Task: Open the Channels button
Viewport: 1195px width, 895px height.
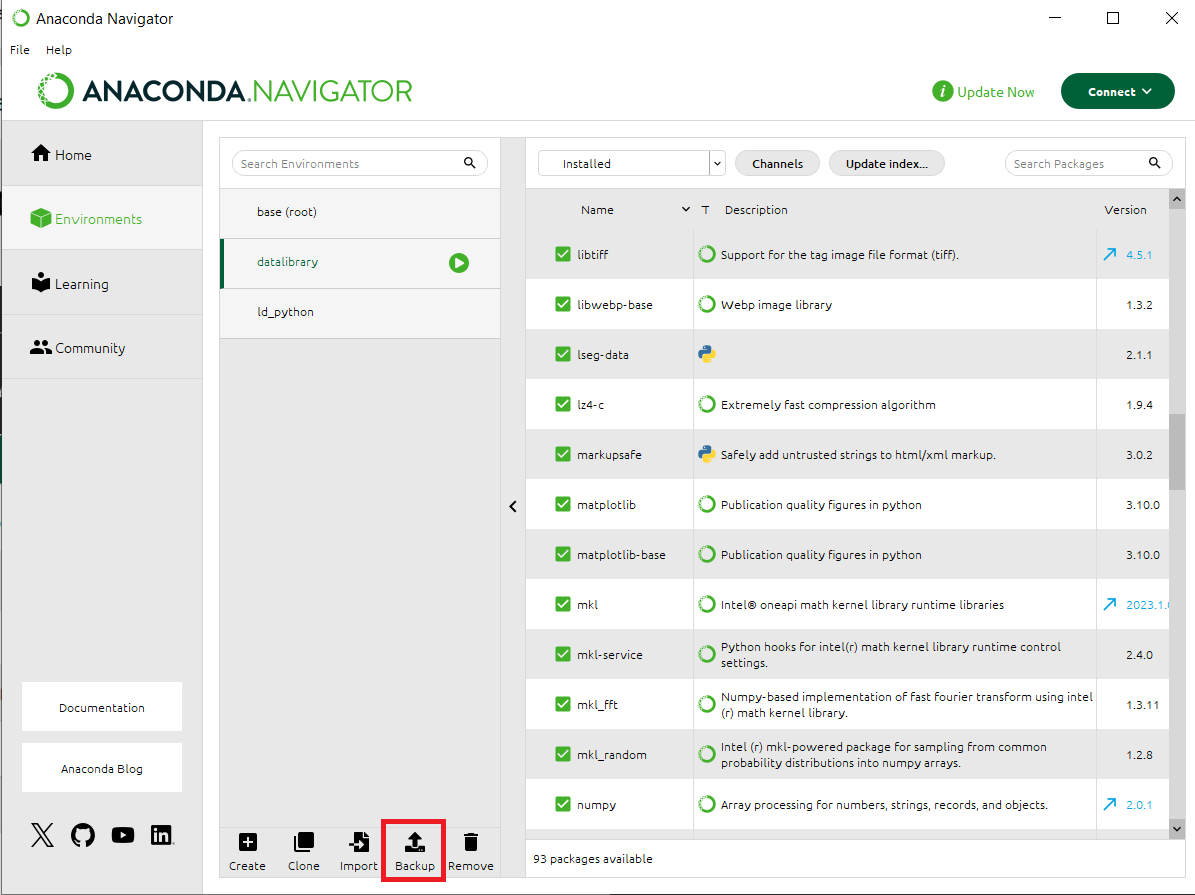Action: (x=777, y=162)
